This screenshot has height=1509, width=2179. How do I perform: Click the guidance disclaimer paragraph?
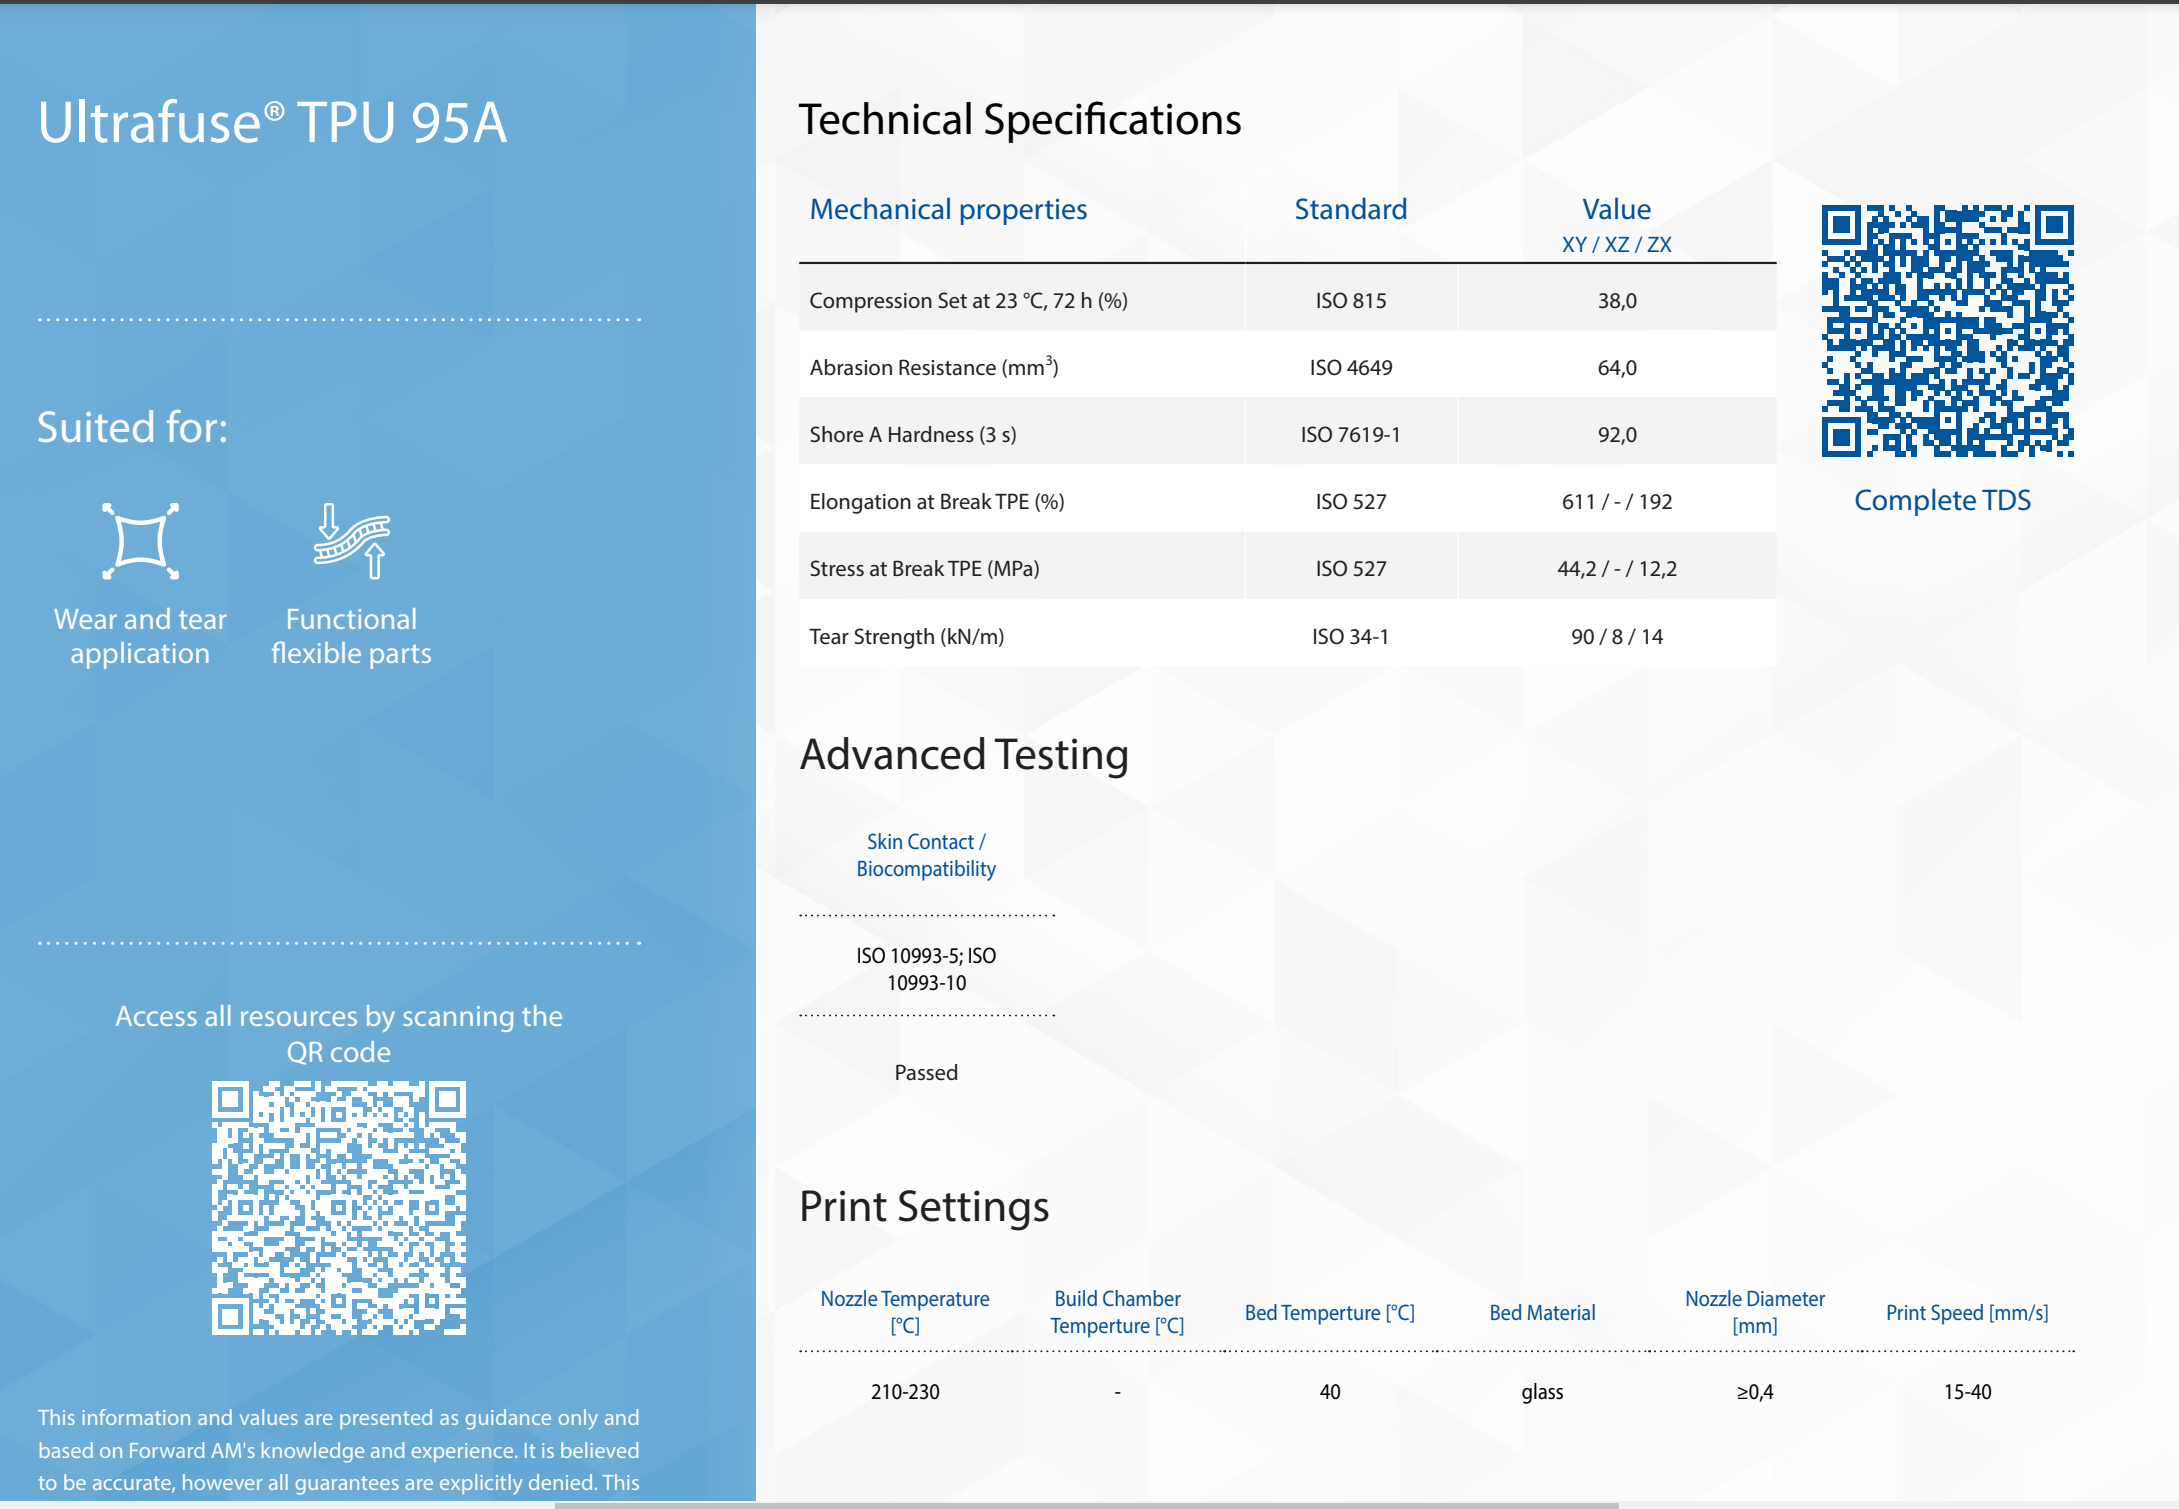[339, 1451]
